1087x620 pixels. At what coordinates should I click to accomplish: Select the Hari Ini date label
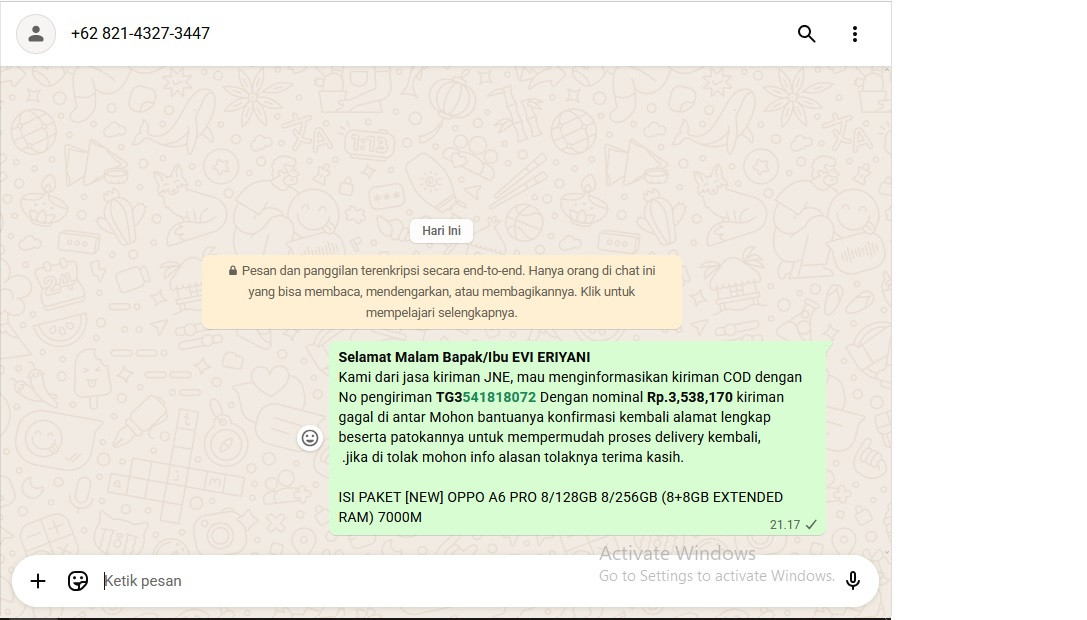pyautogui.click(x=442, y=231)
